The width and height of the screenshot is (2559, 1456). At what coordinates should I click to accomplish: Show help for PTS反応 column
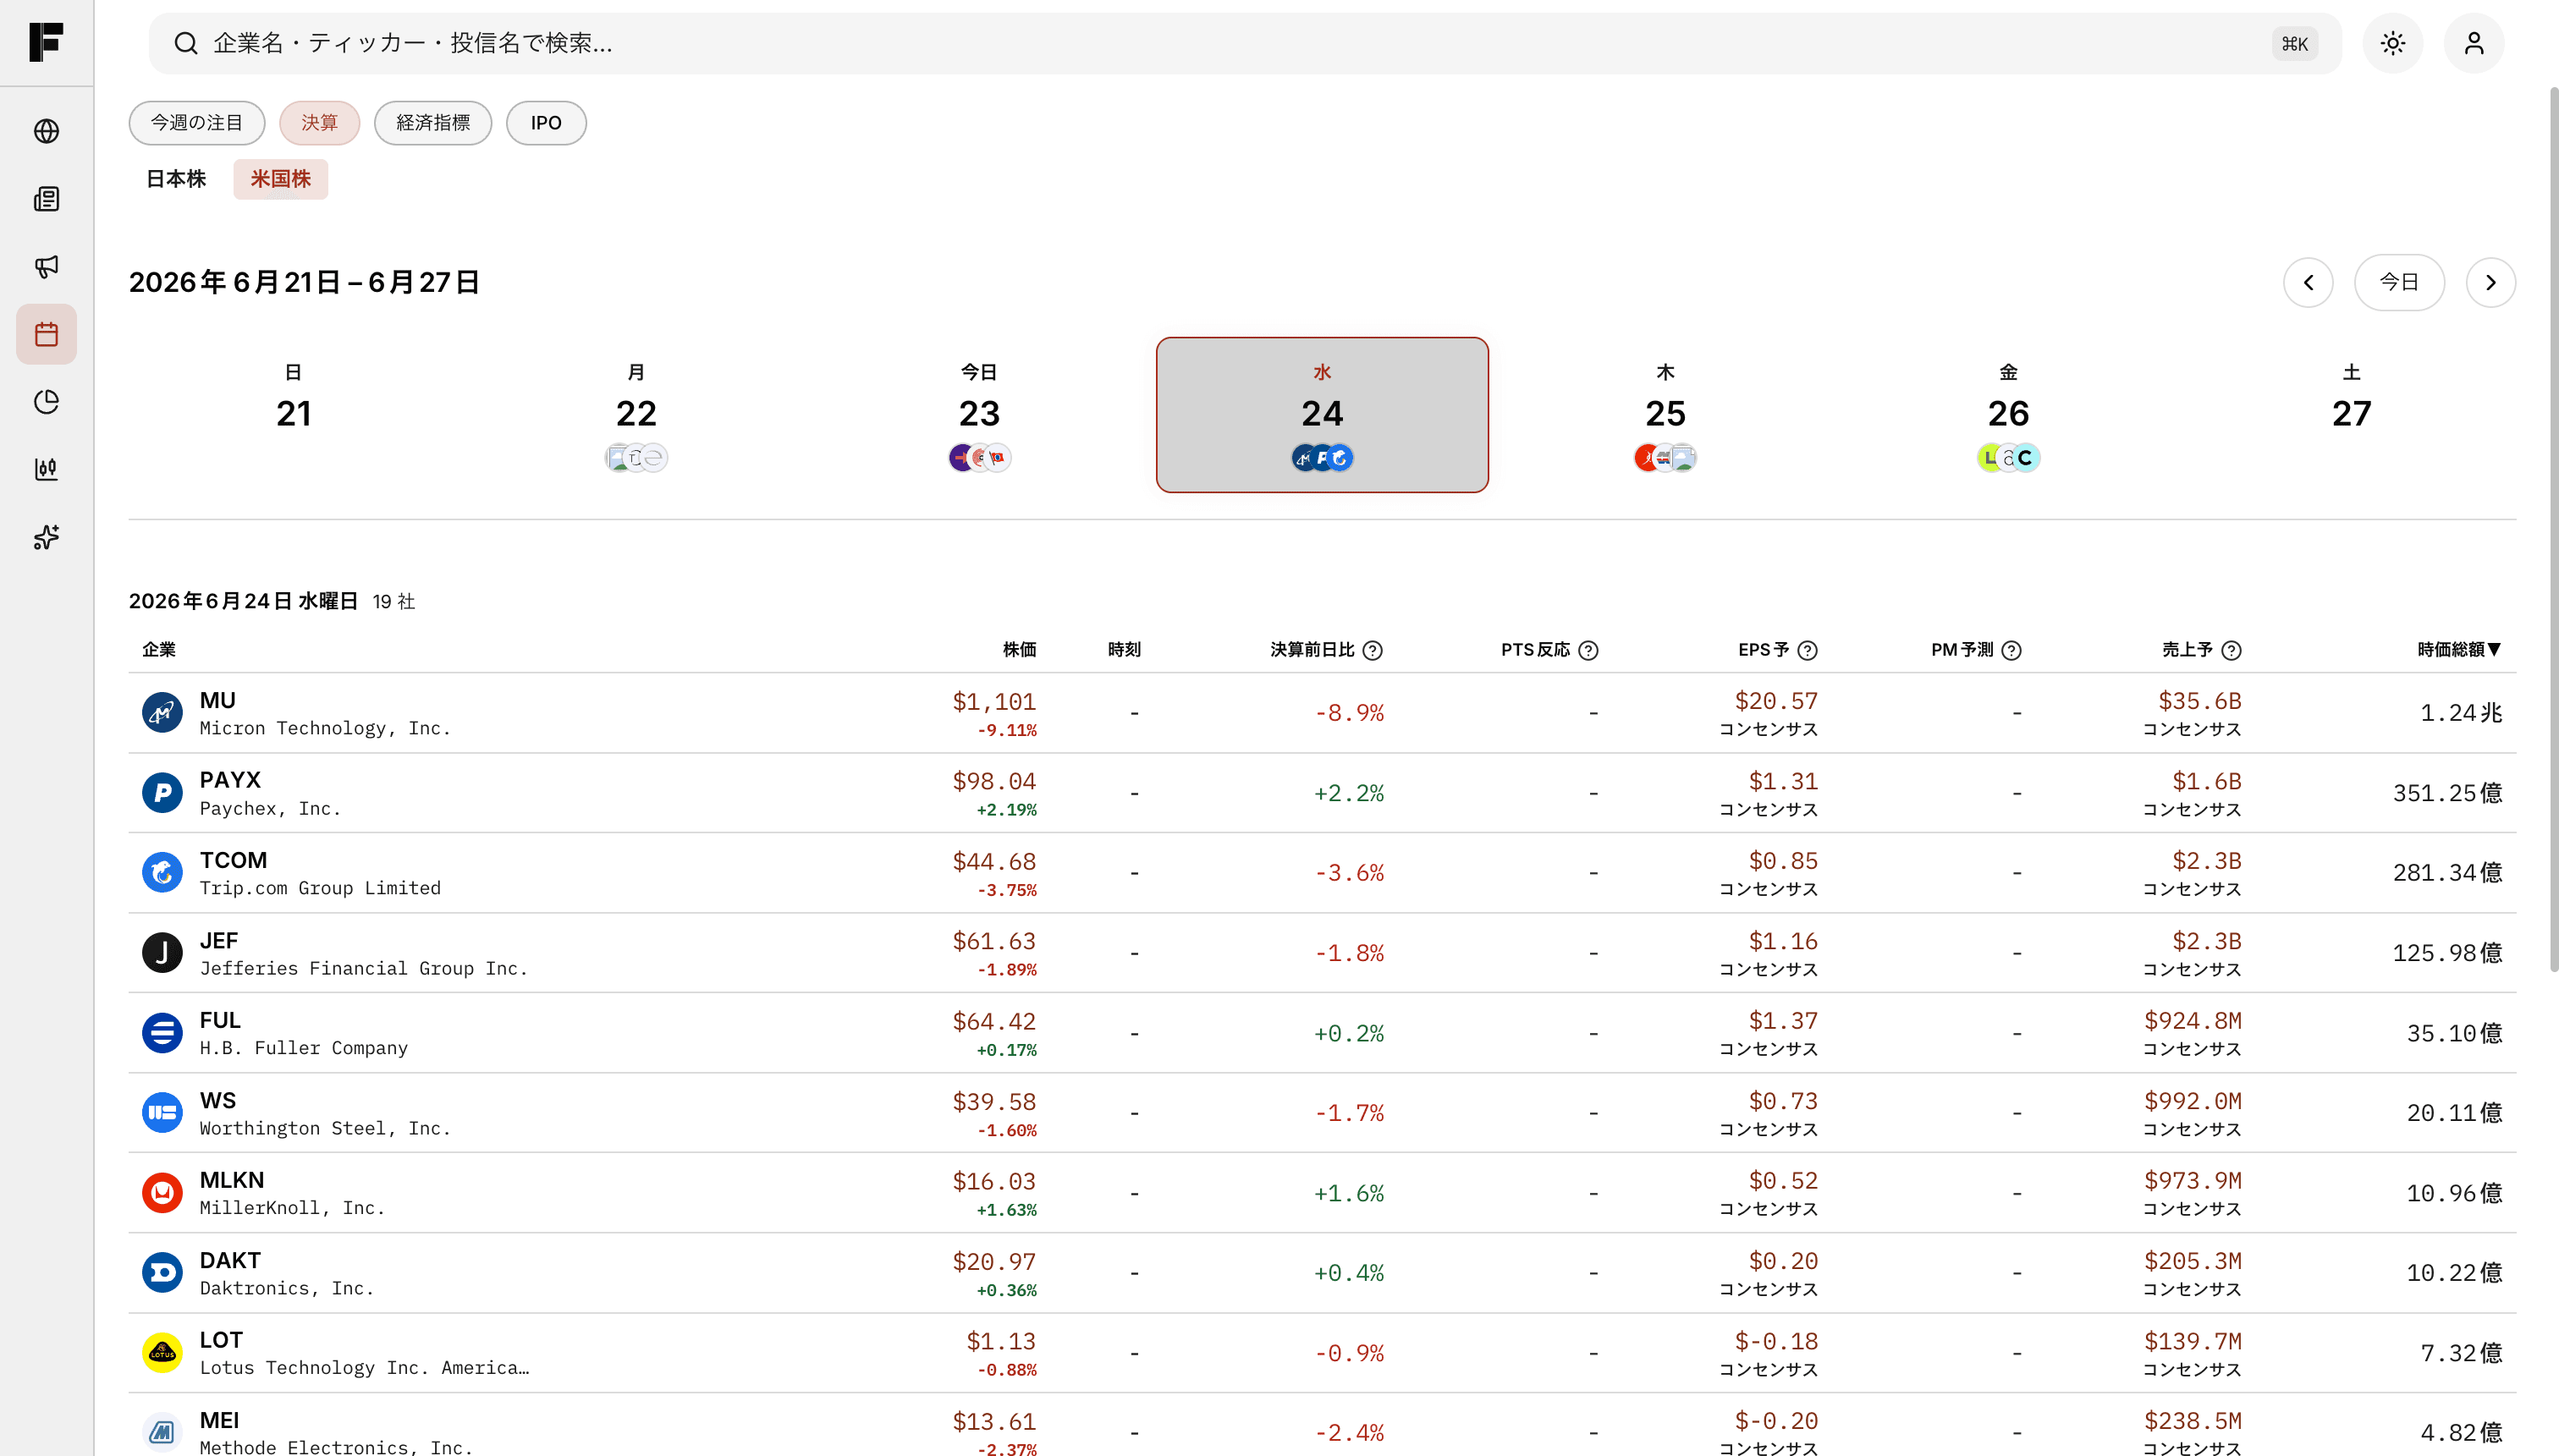point(1588,650)
